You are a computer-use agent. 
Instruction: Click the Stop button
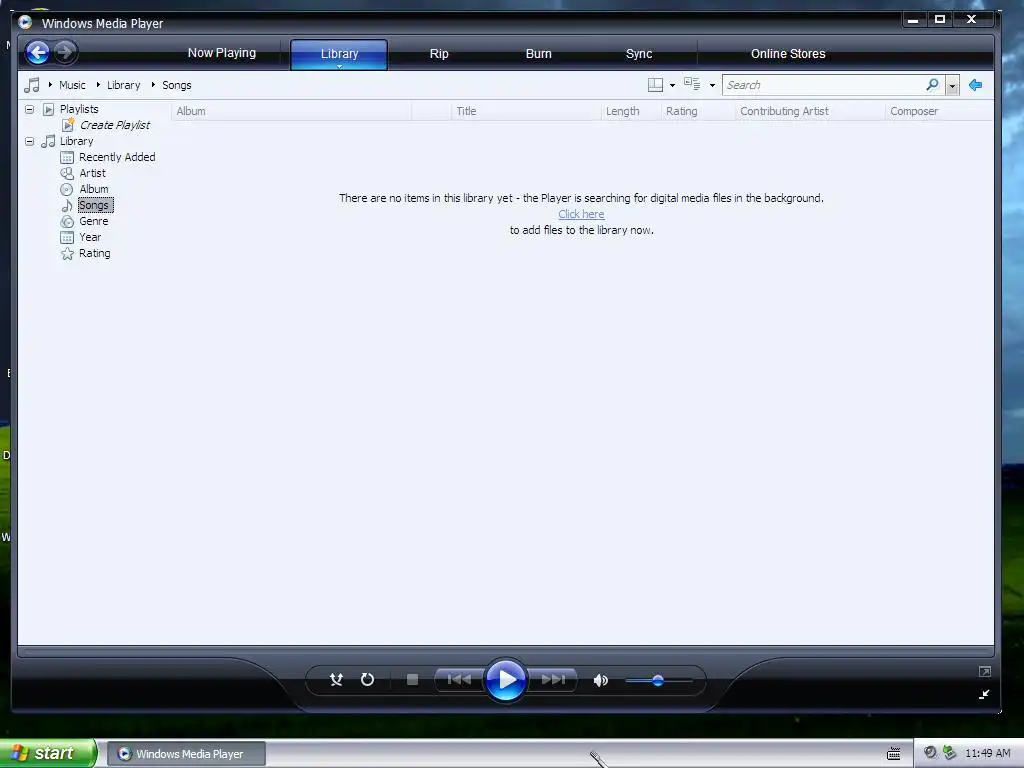(412, 680)
